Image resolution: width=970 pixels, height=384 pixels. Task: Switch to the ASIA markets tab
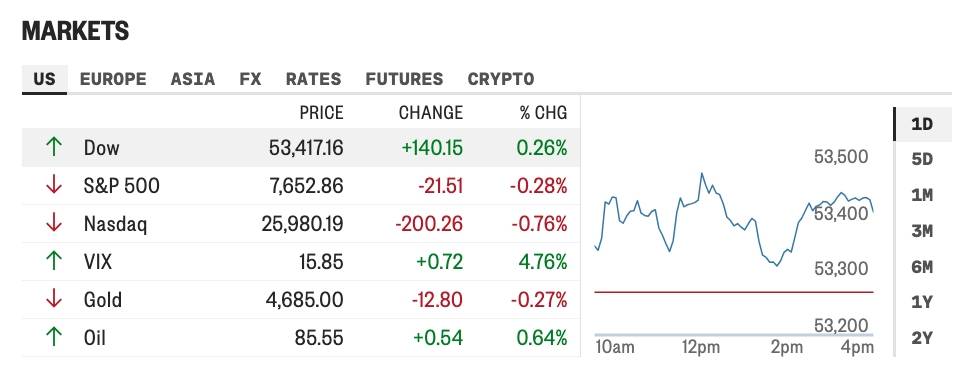pos(193,79)
